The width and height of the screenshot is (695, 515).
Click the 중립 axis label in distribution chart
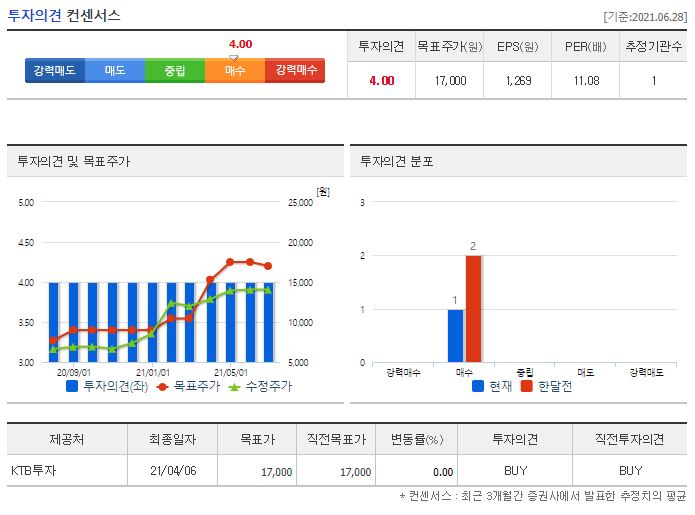pos(525,372)
